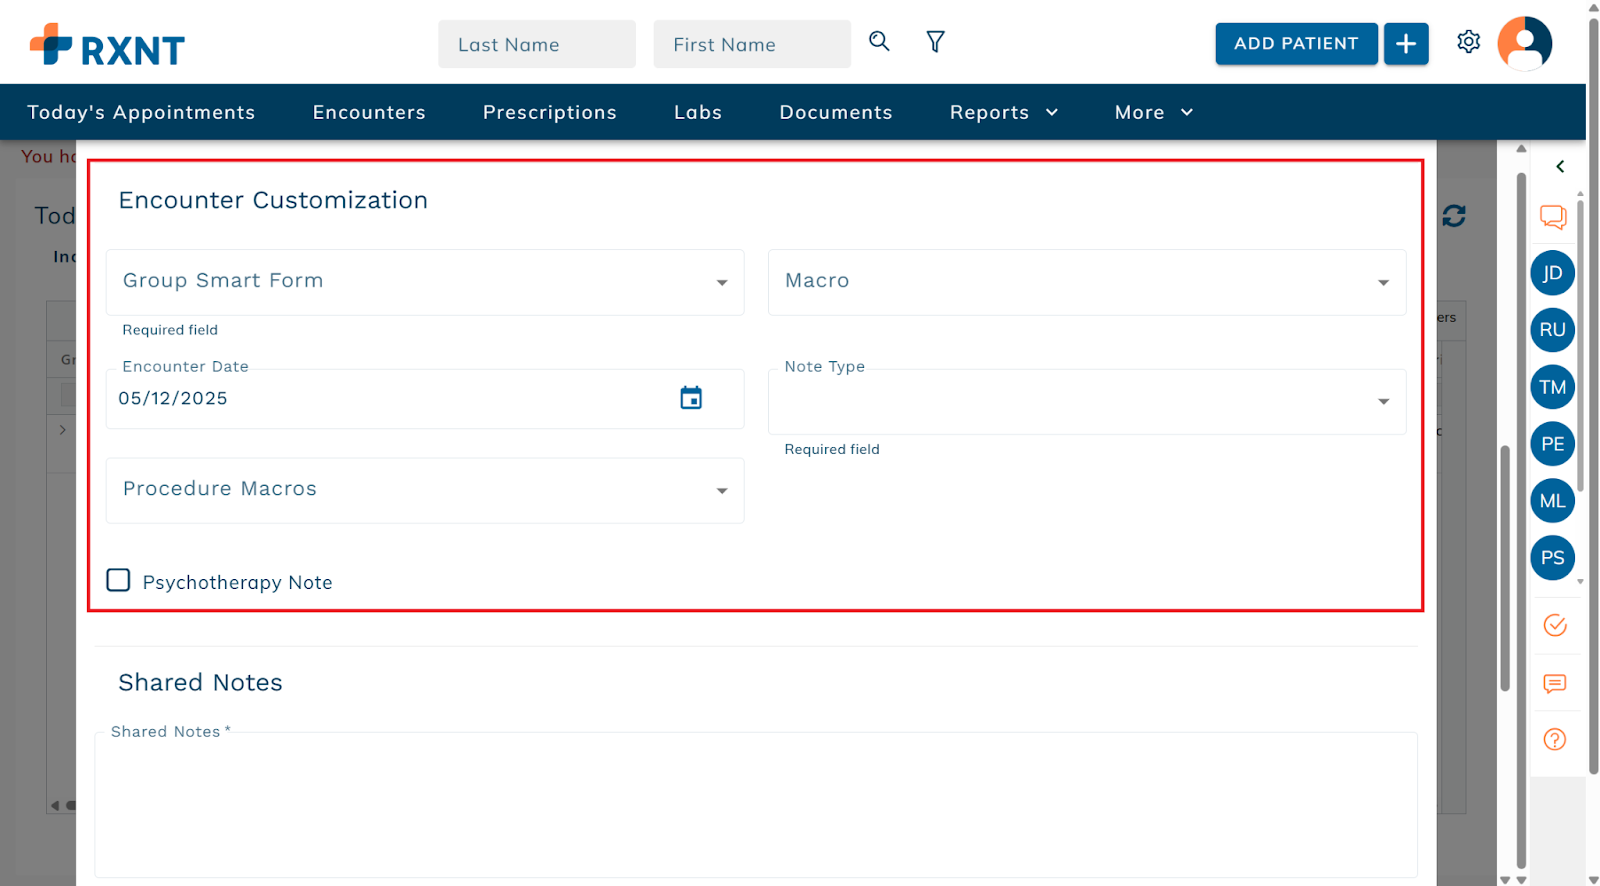The image size is (1600, 886).
Task: Open the Procedure Macros dropdown
Action: (x=425, y=490)
